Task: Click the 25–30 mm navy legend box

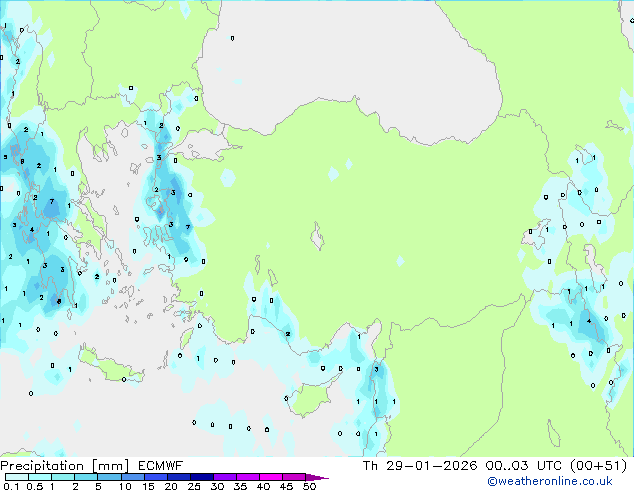Action: coord(202,477)
